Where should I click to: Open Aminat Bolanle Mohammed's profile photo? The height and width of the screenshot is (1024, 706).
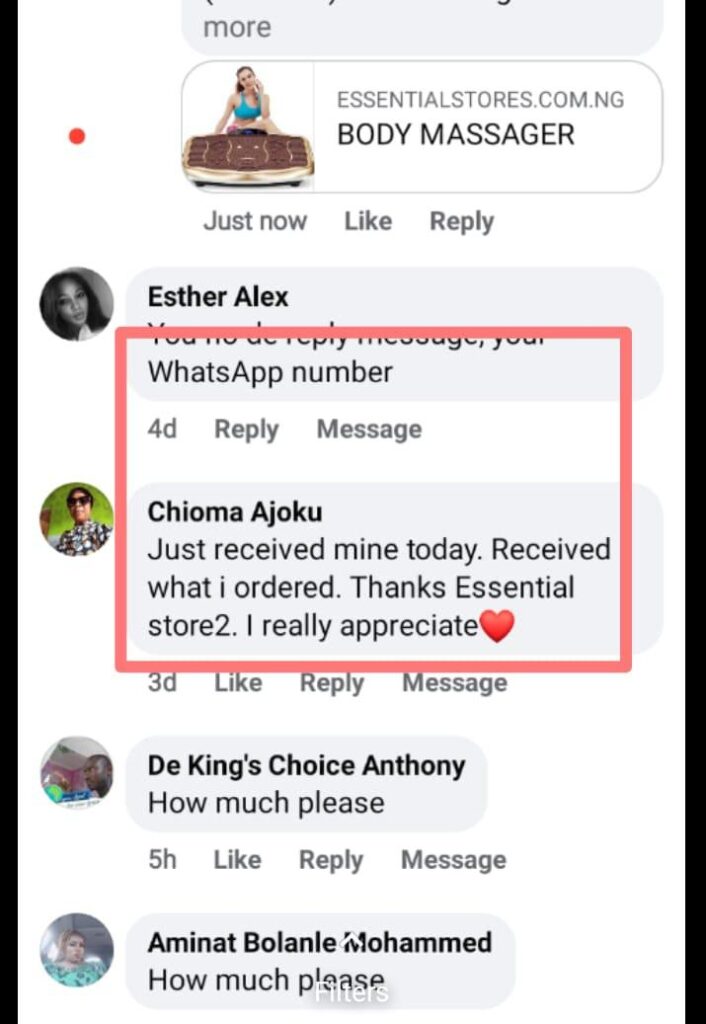(x=76, y=950)
